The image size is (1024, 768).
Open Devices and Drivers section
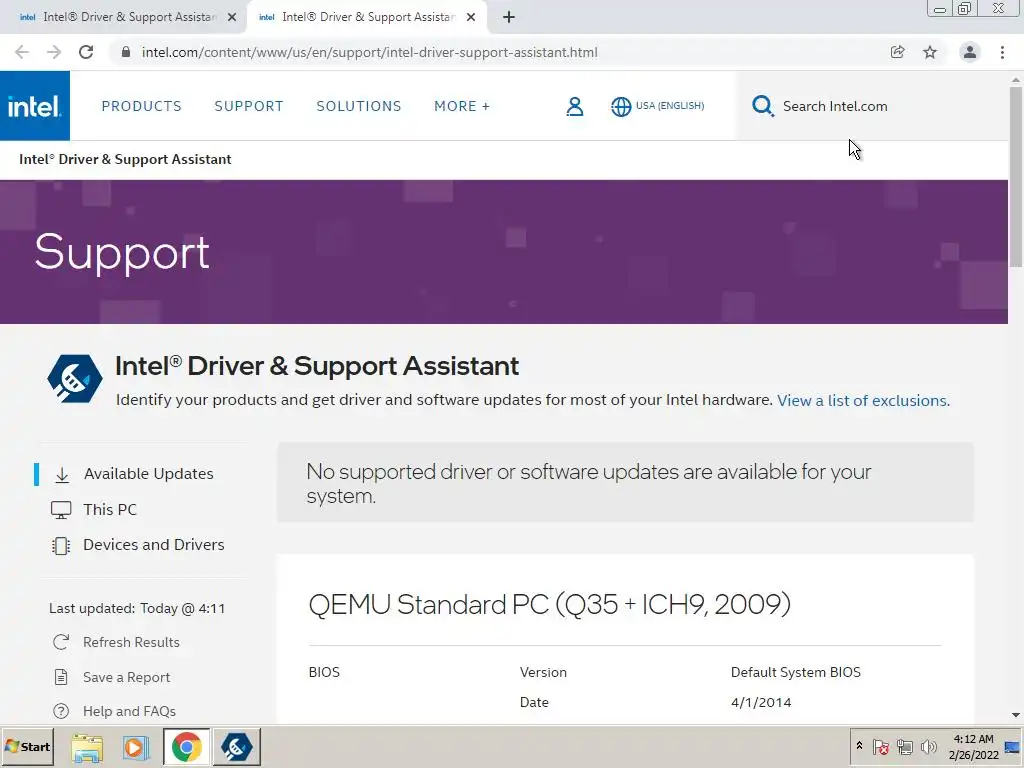[153, 545]
